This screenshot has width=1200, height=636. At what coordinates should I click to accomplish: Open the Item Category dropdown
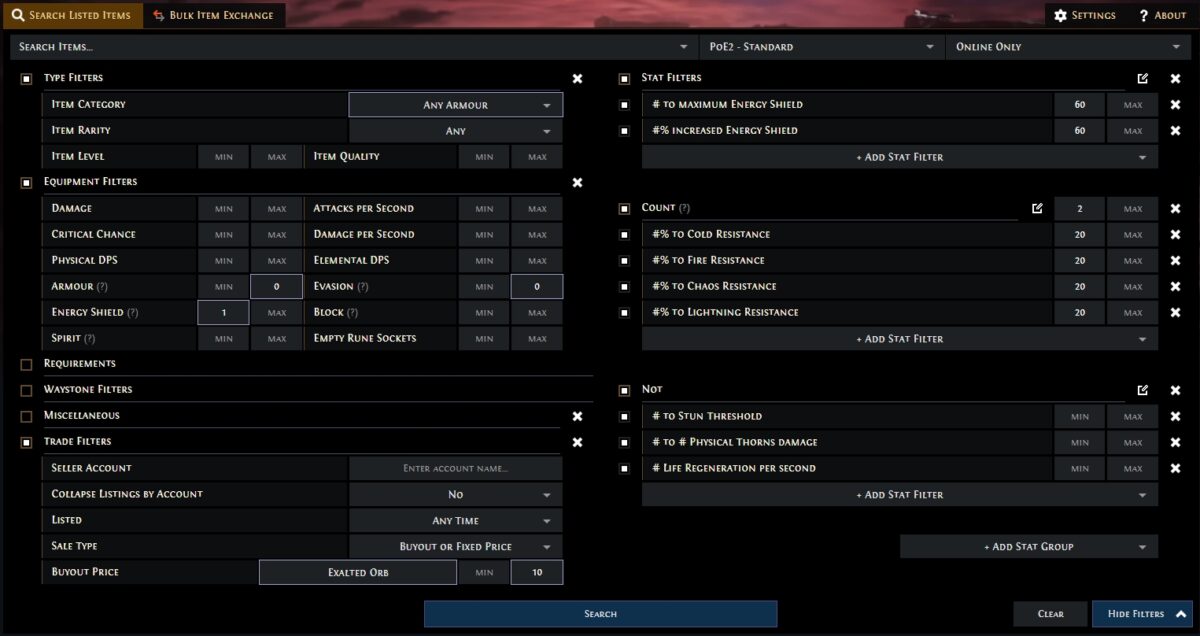coord(455,105)
